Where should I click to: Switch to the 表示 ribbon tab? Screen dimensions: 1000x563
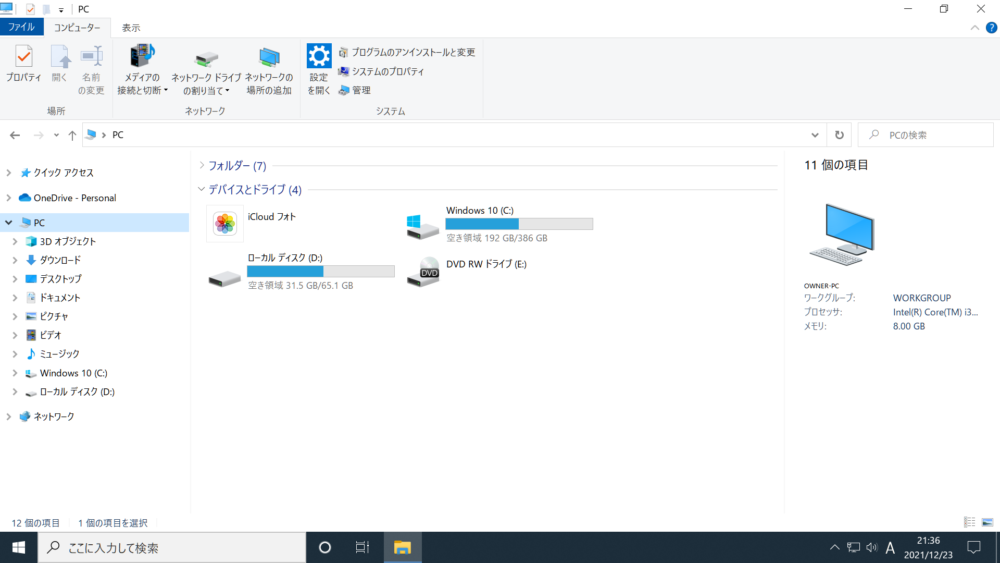click(131, 27)
